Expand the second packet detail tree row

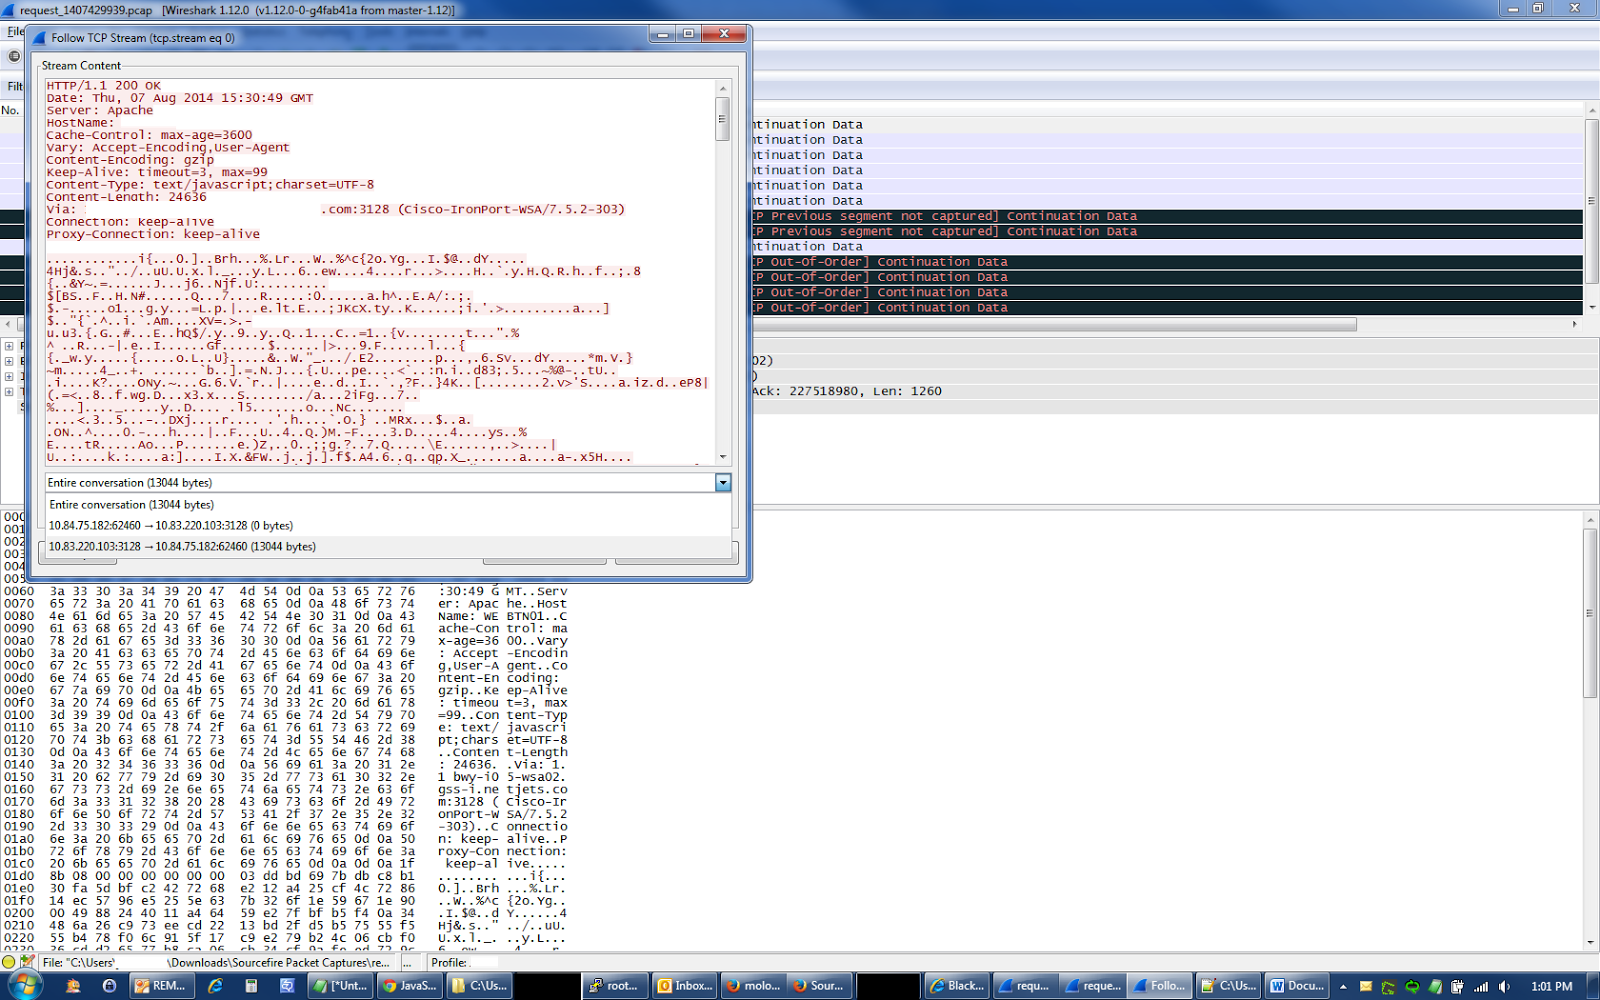coord(9,361)
